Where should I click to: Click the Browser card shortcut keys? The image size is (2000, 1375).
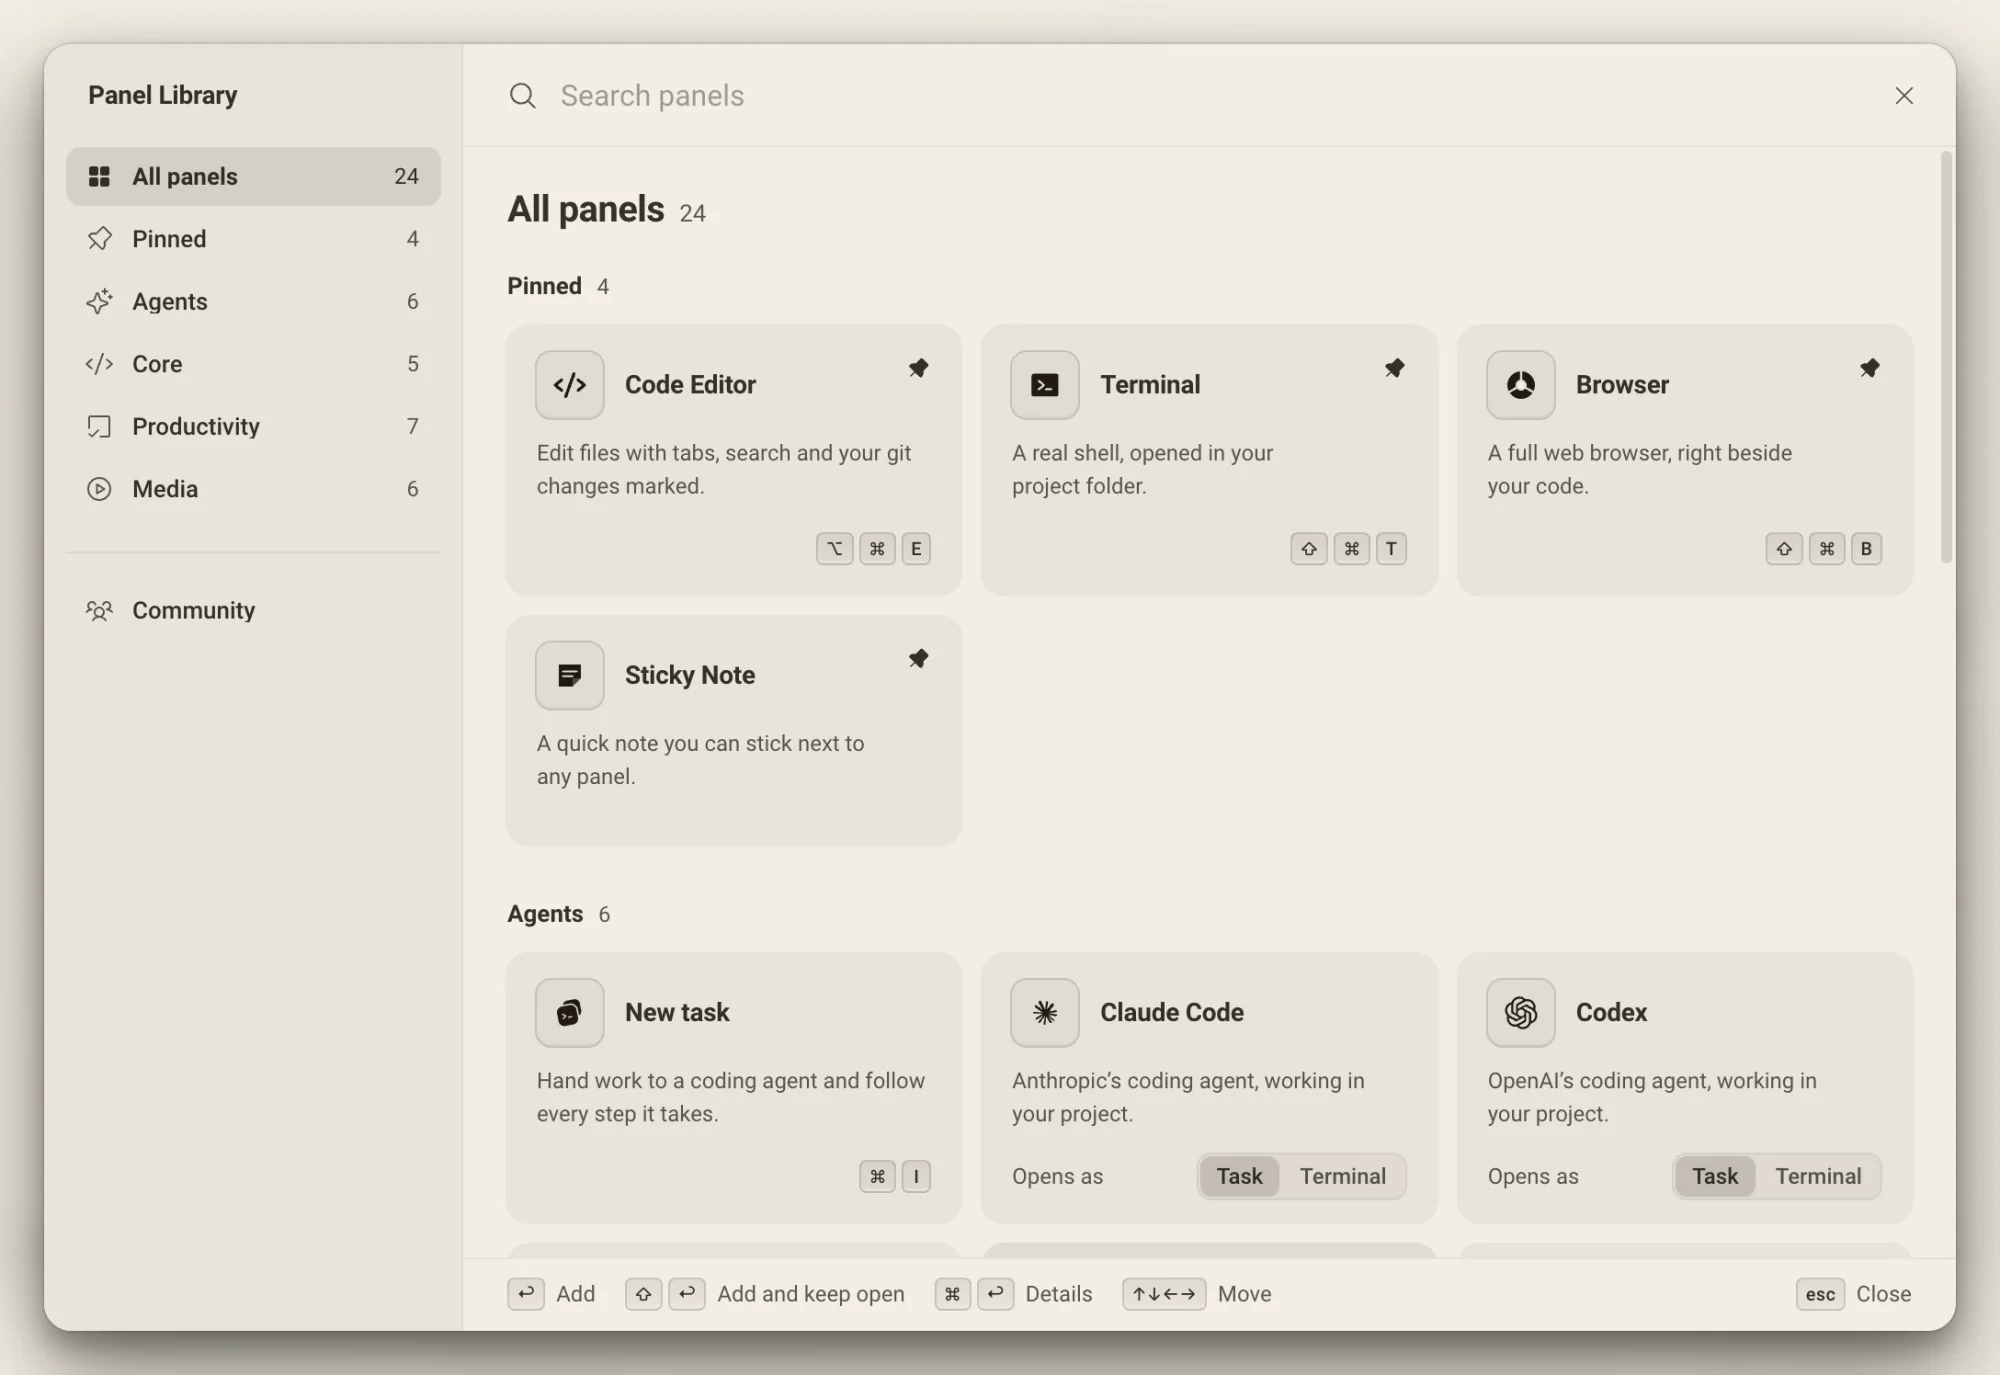pyautogui.click(x=1824, y=549)
